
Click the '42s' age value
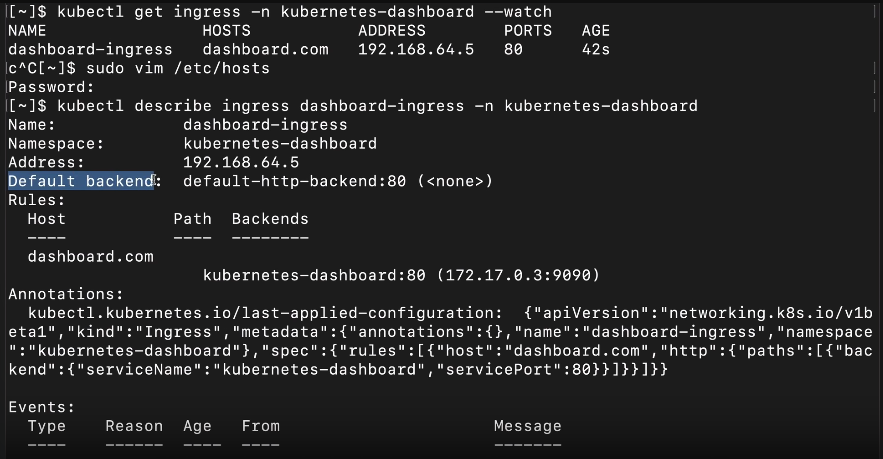coord(596,50)
